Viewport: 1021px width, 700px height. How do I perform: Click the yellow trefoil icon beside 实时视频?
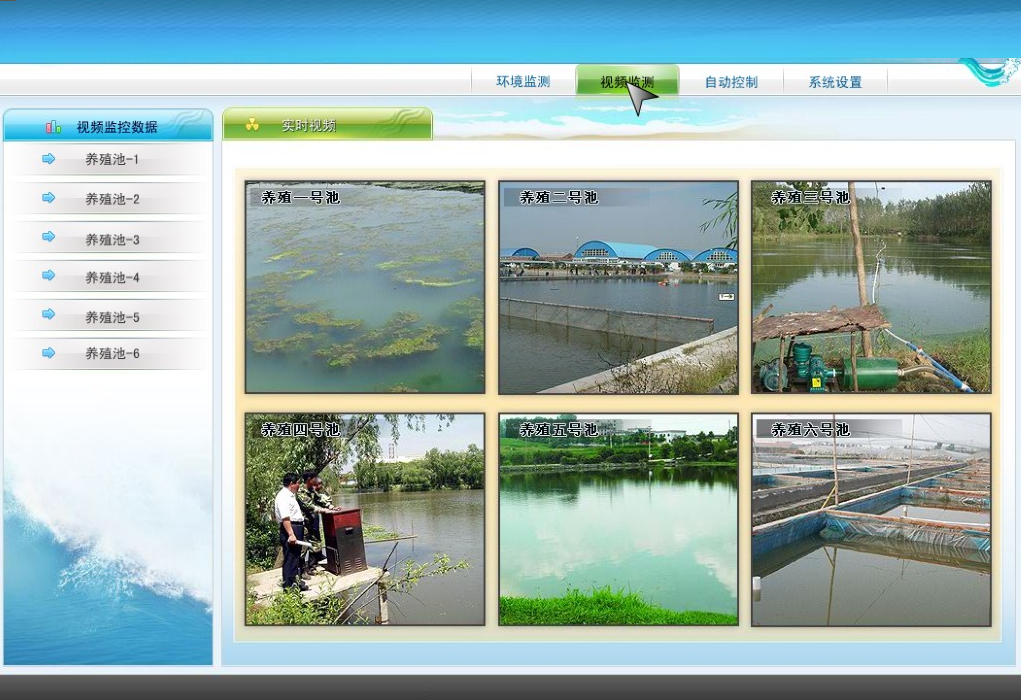tap(252, 124)
